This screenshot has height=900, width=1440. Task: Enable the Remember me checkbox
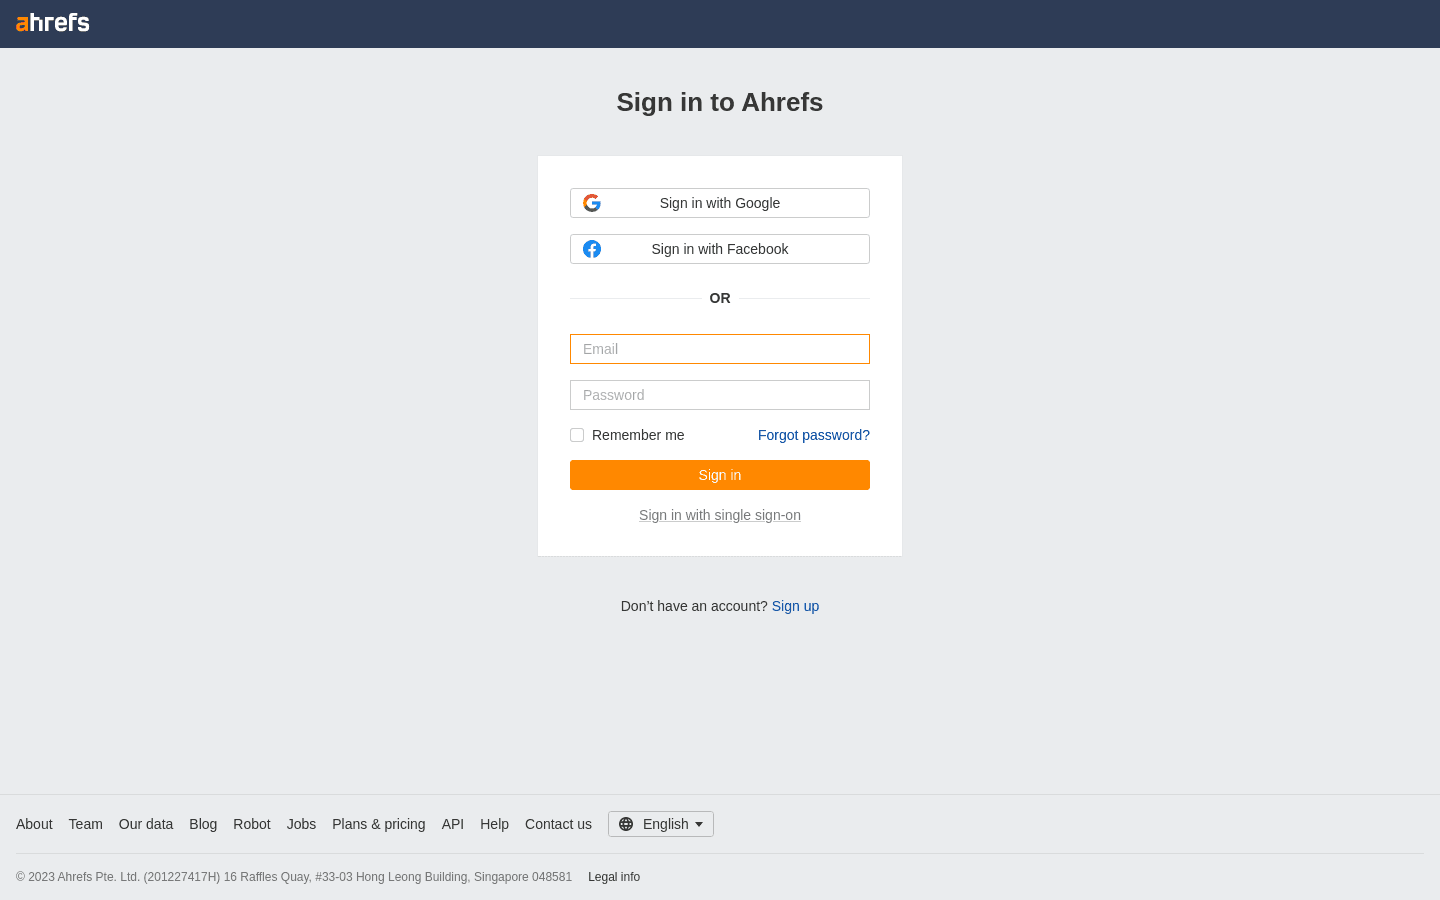[x=577, y=435]
